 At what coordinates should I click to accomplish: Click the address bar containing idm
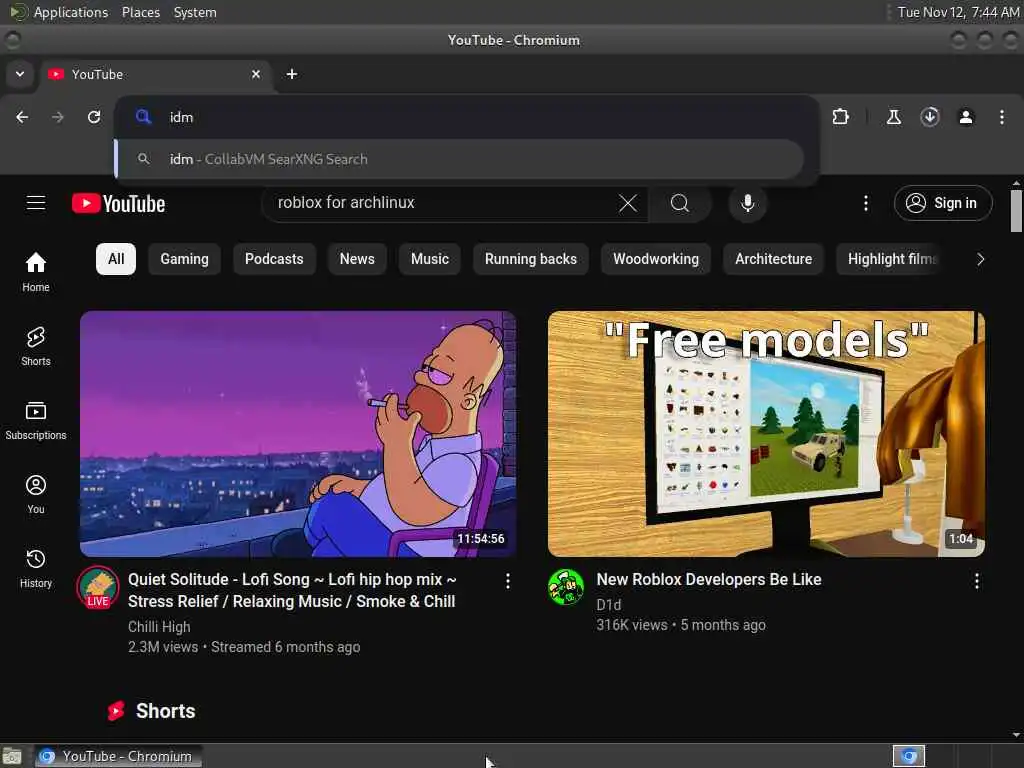click(x=466, y=117)
